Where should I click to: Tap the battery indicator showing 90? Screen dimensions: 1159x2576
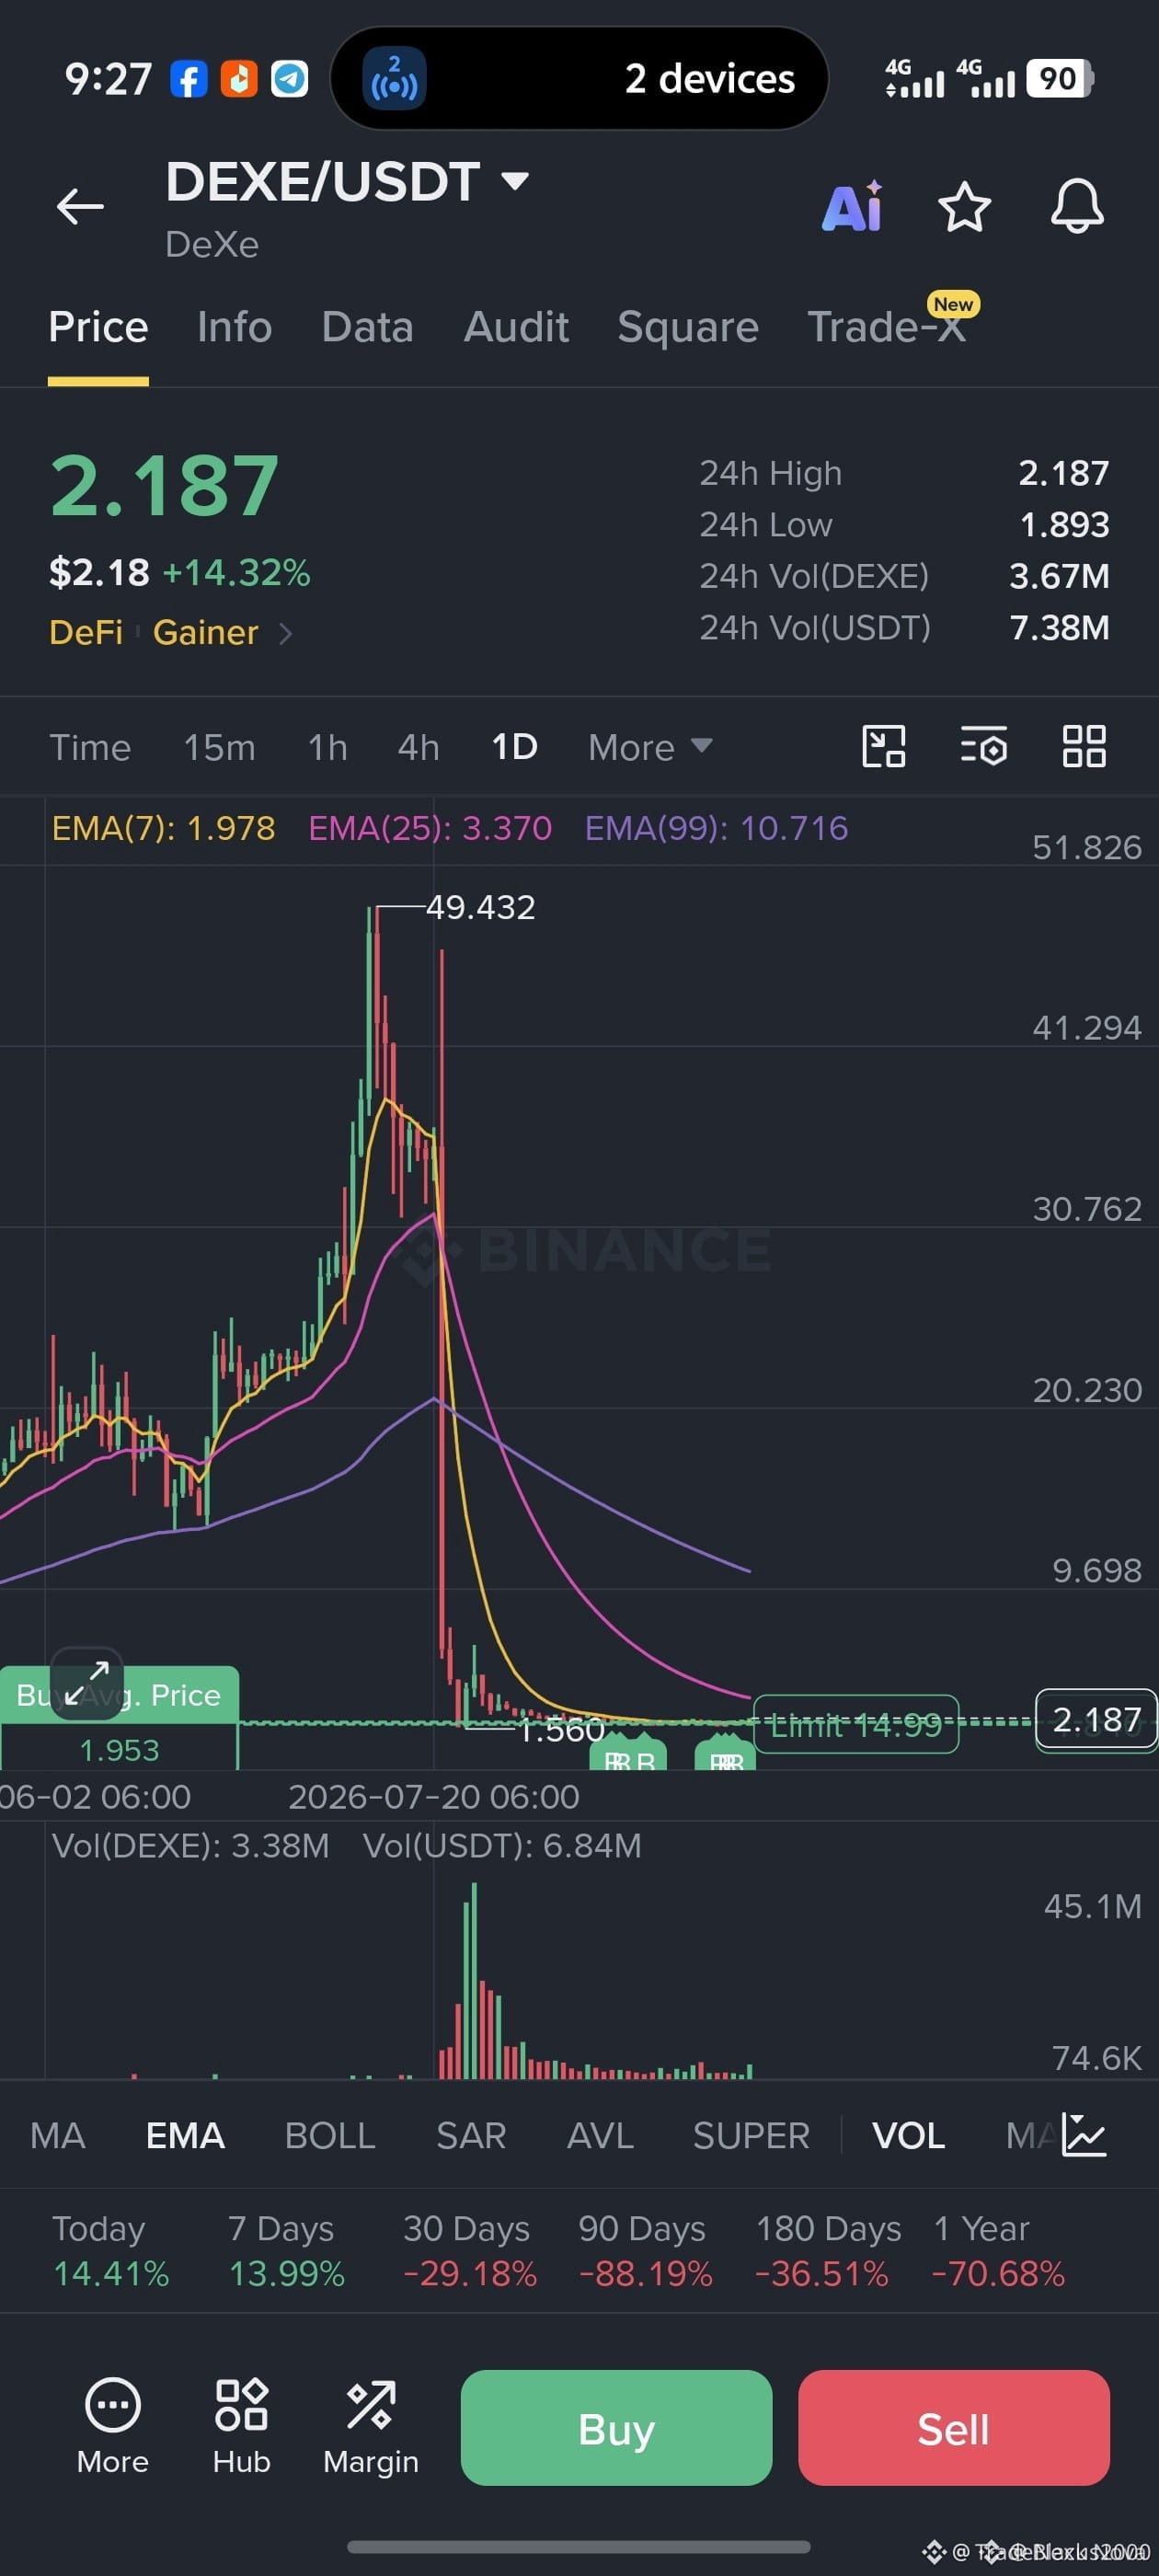[1060, 78]
